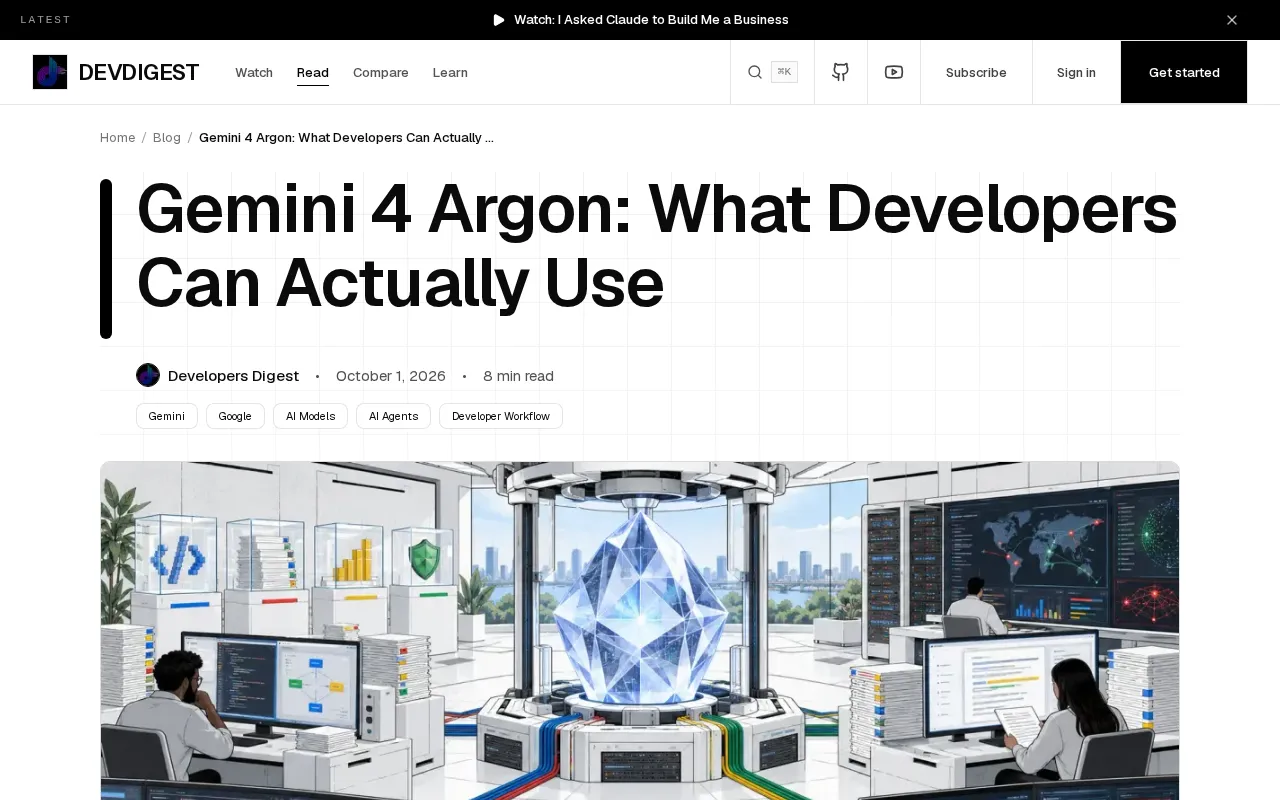This screenshot has height=800, width=1280.
Task: Select the Developer Workflow tag
Action: [x=501, y=416]
